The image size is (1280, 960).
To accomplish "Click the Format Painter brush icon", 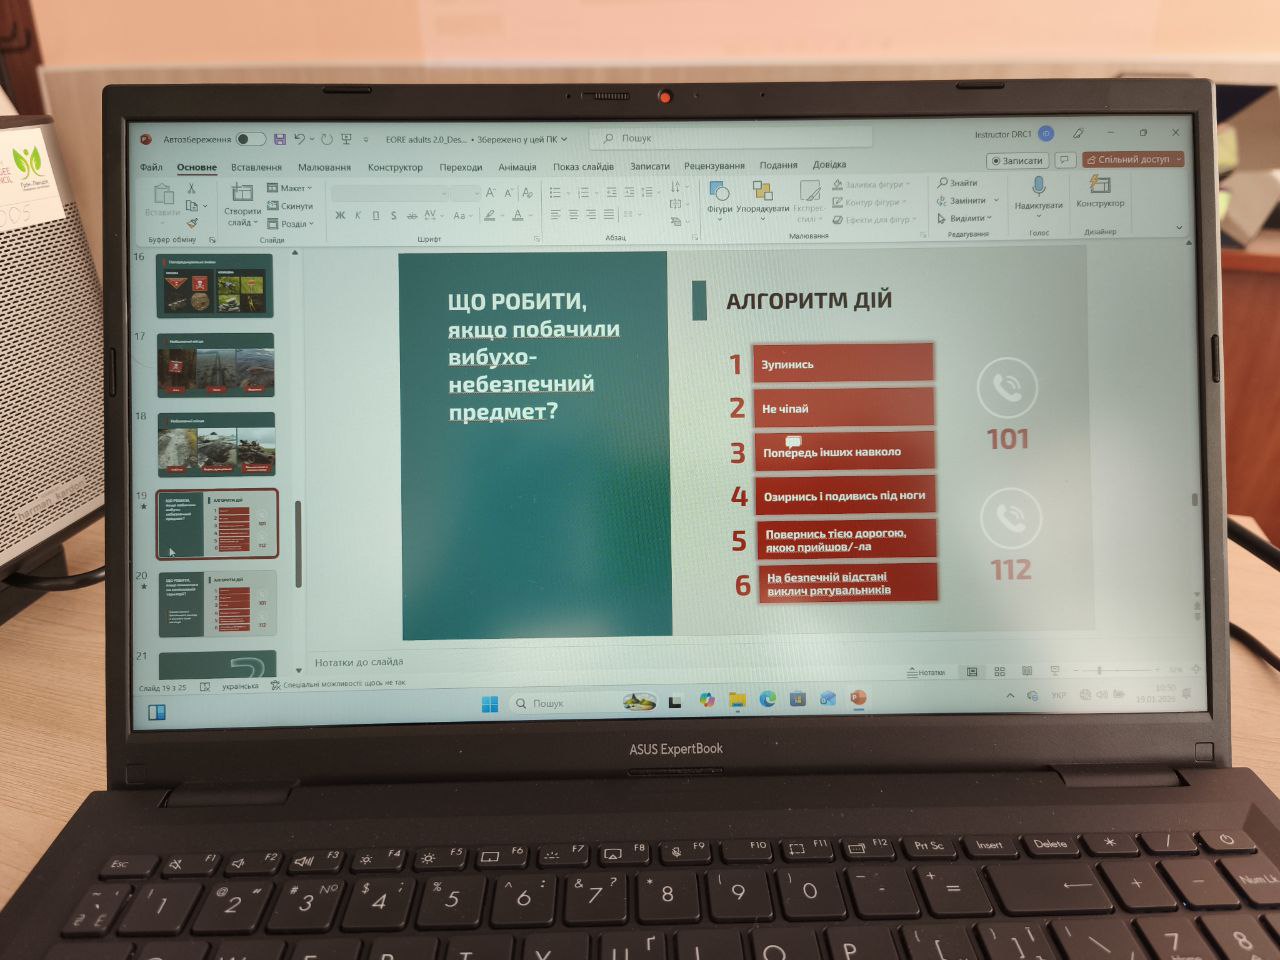I will click(192, 223).
